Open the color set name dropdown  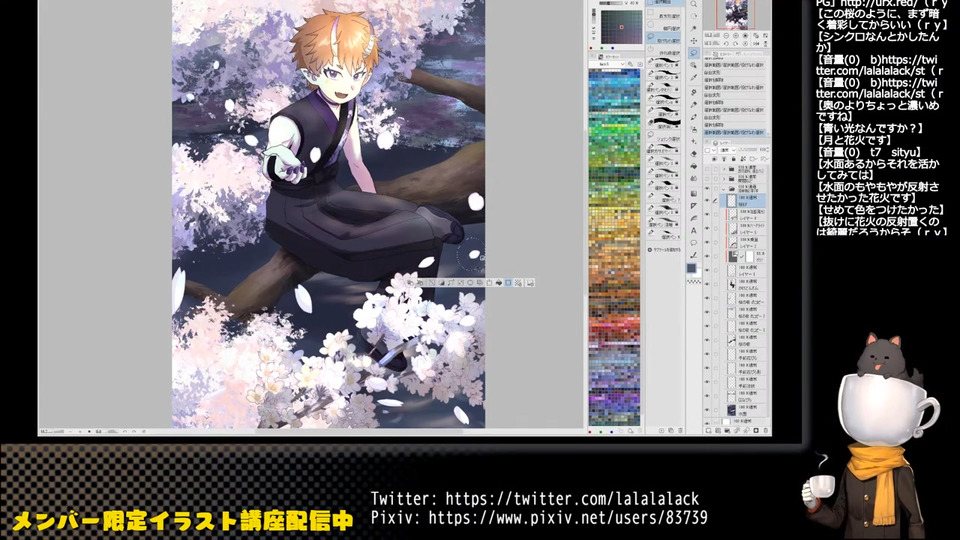607,64
